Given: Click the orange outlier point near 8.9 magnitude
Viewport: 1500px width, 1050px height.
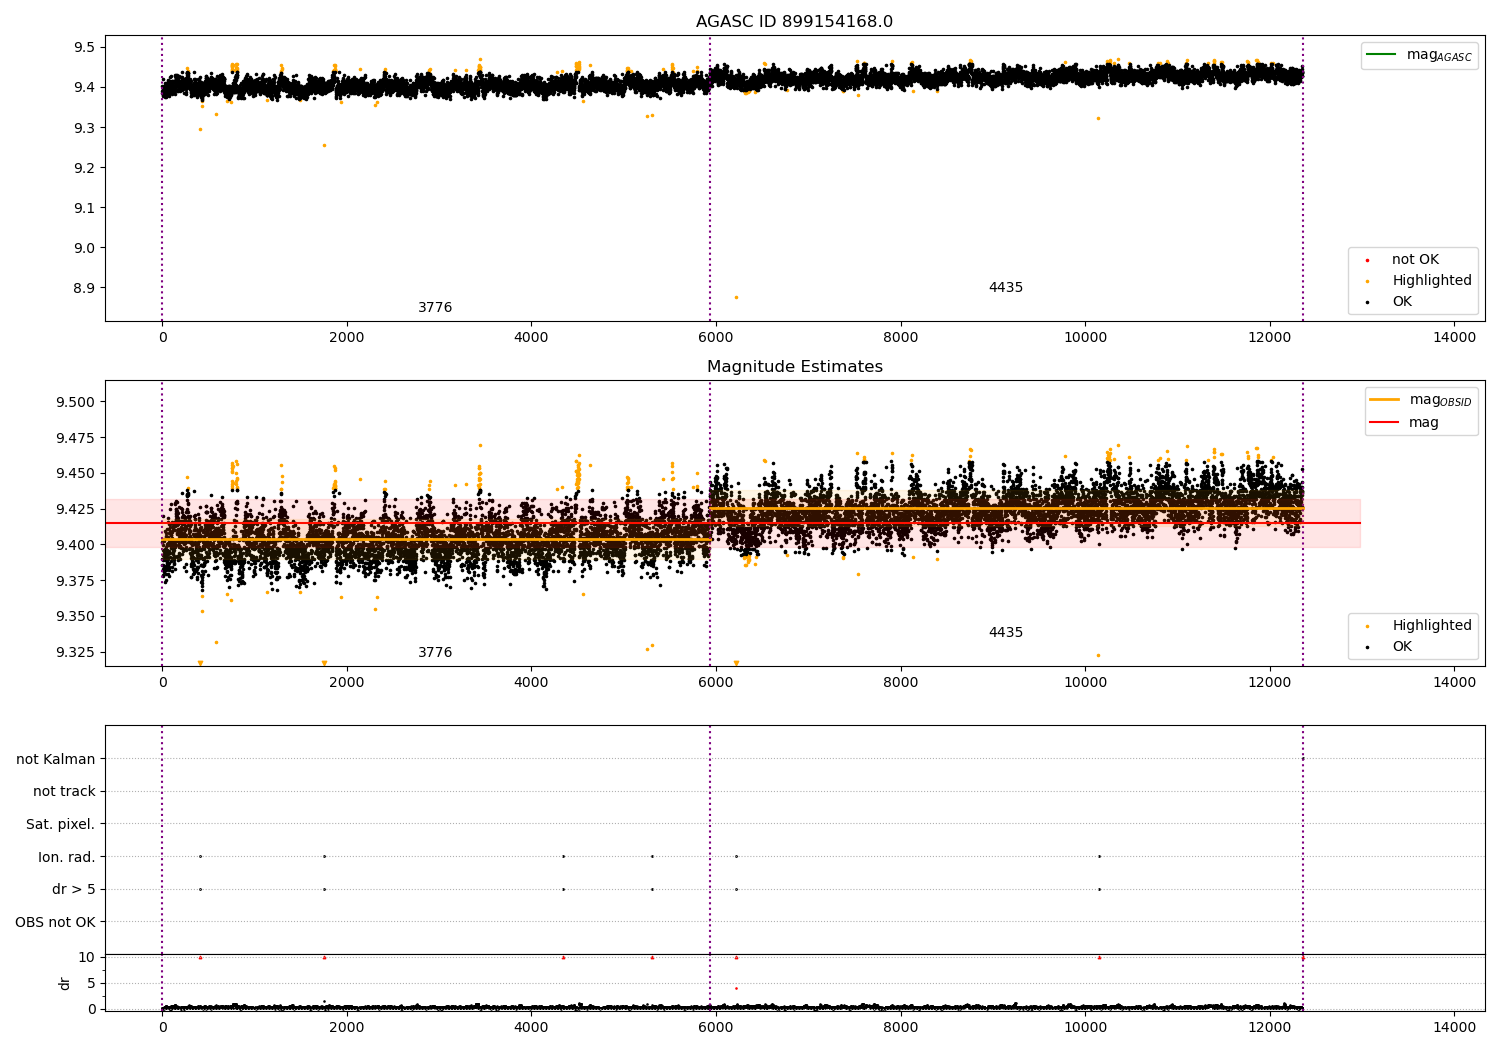Looking at the screenshot, I should coord(736,297).
